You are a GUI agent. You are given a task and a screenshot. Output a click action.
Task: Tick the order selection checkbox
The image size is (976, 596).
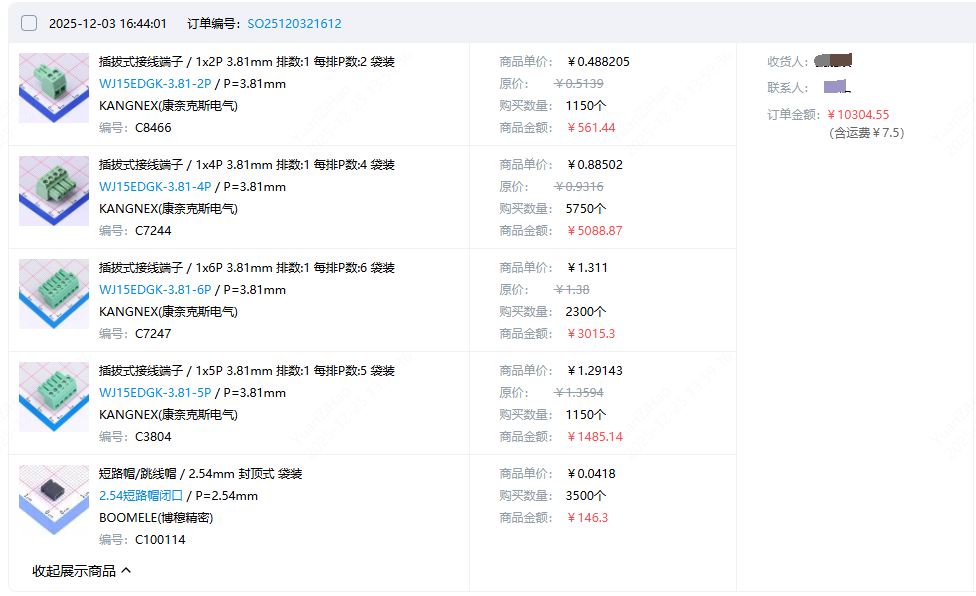point(29,23)
